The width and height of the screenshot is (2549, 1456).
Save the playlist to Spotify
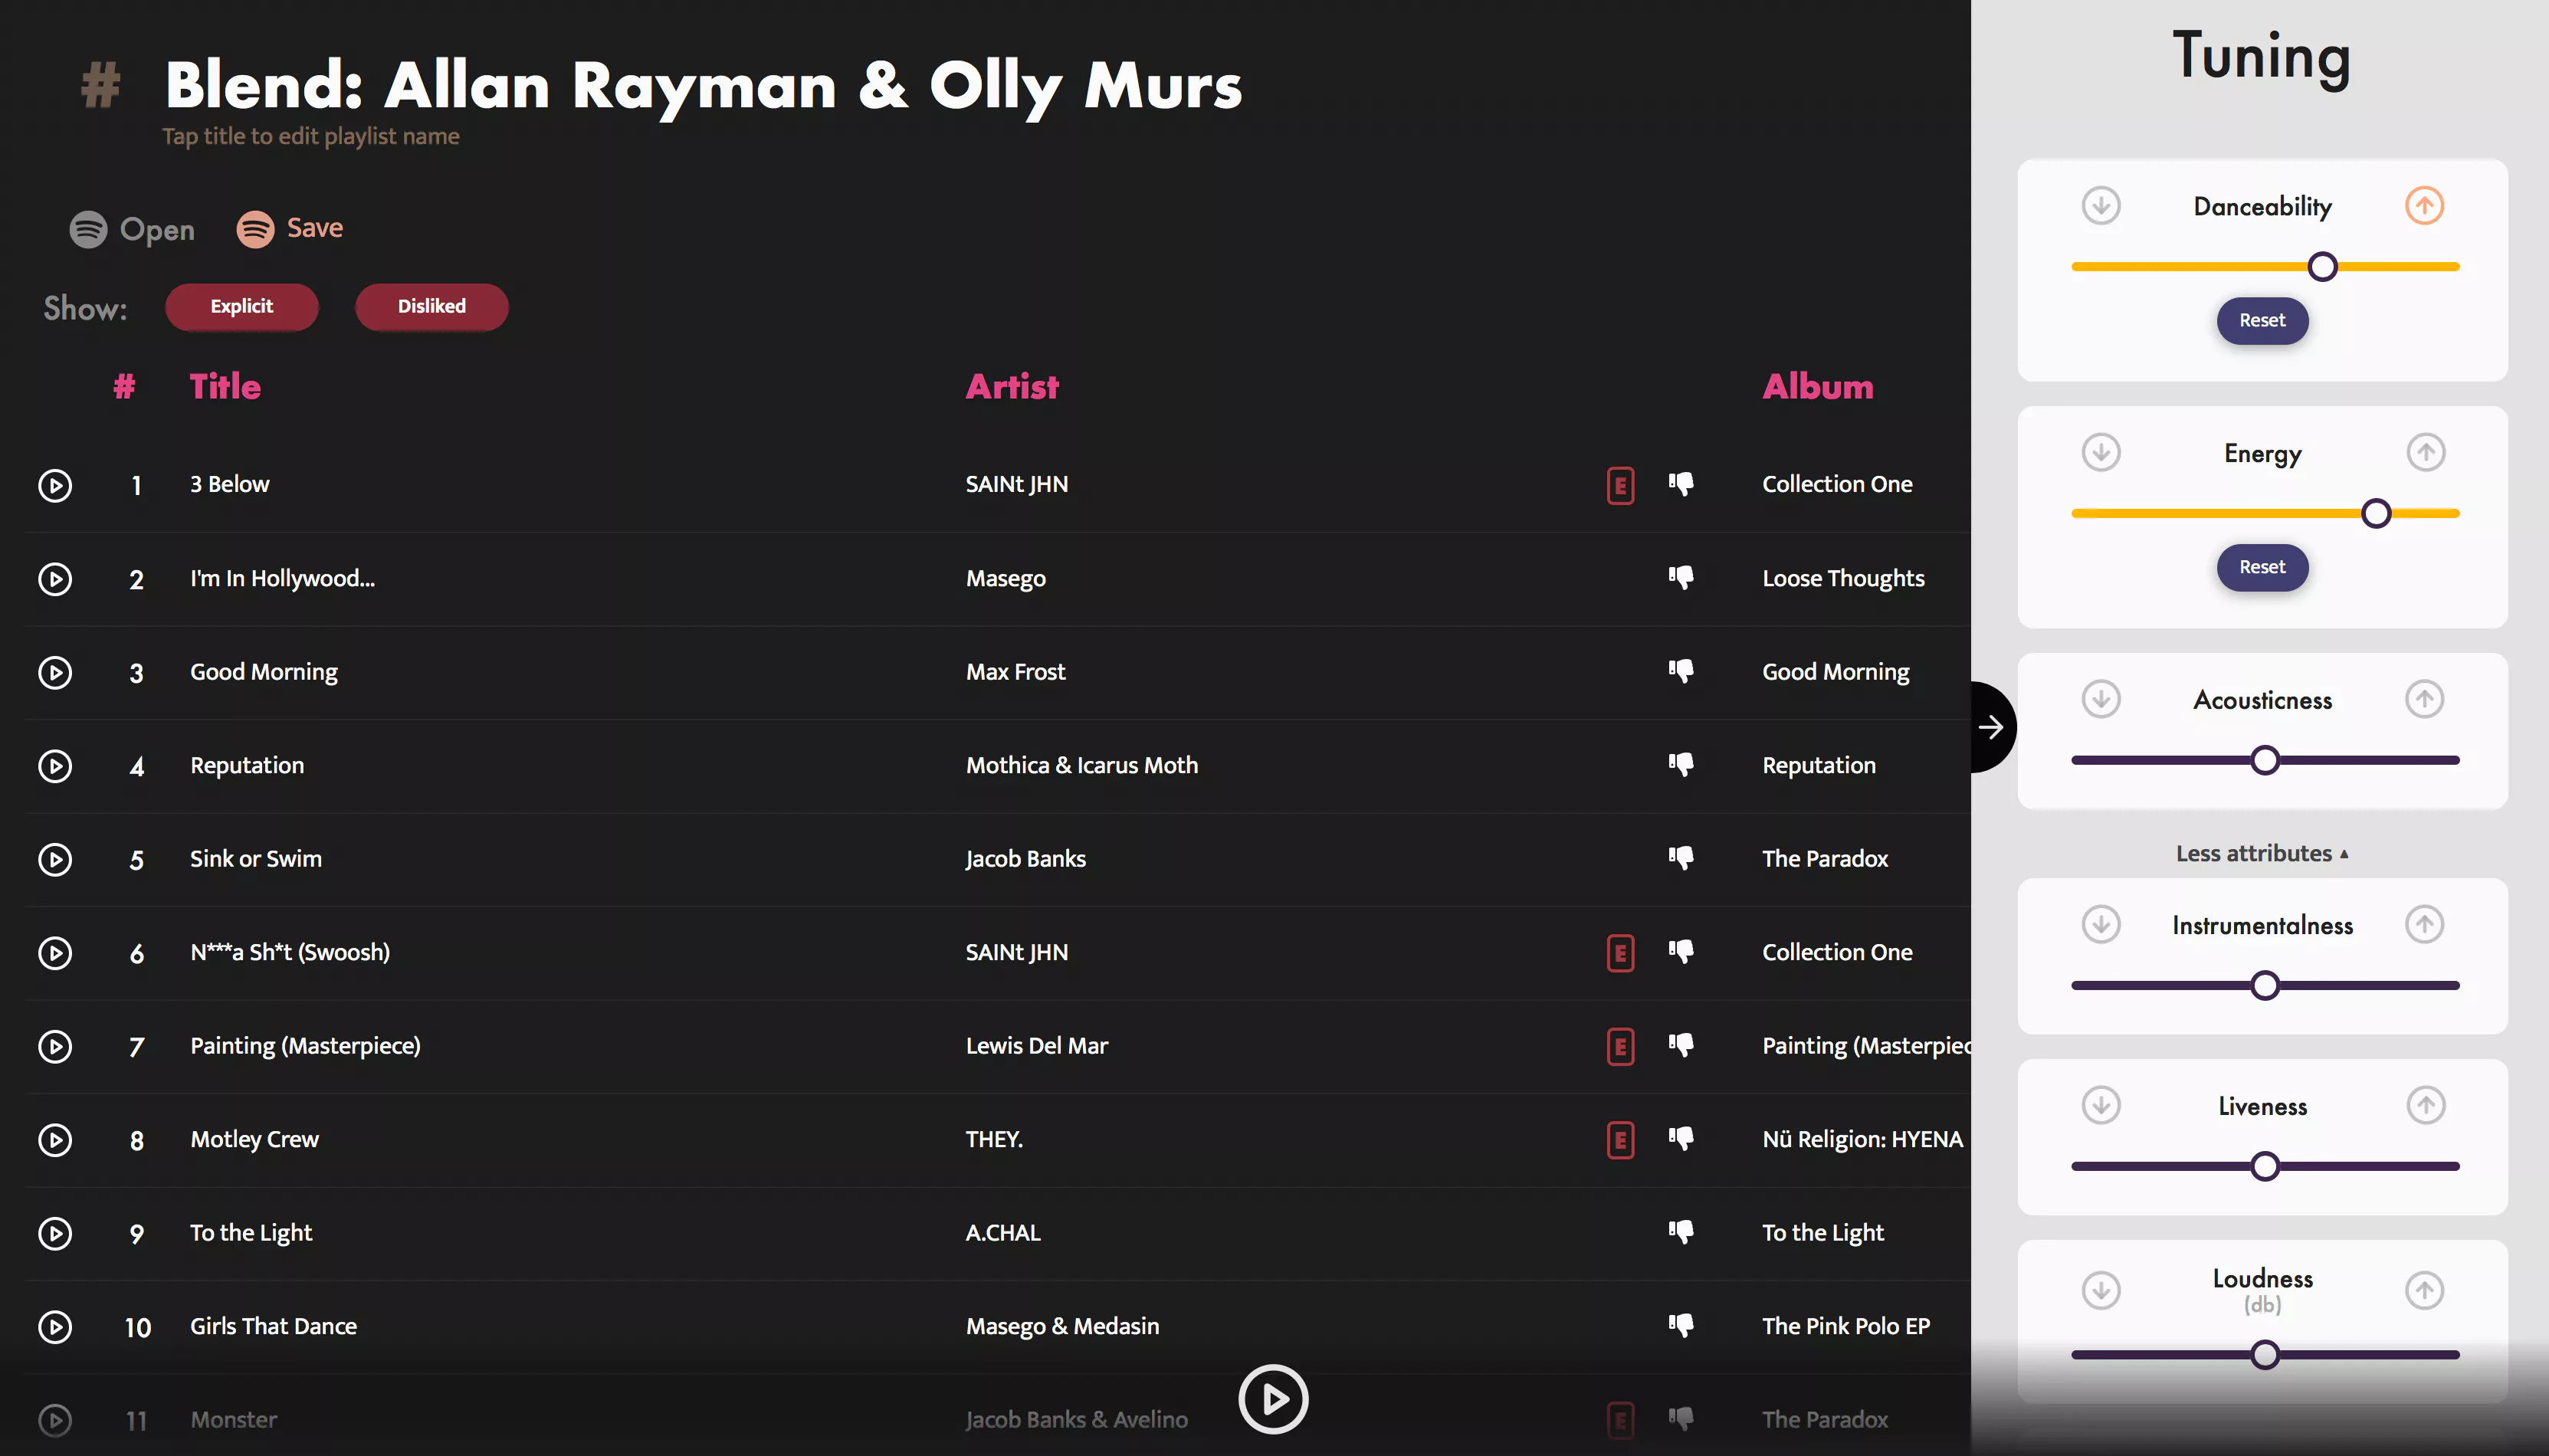(290, 229)
